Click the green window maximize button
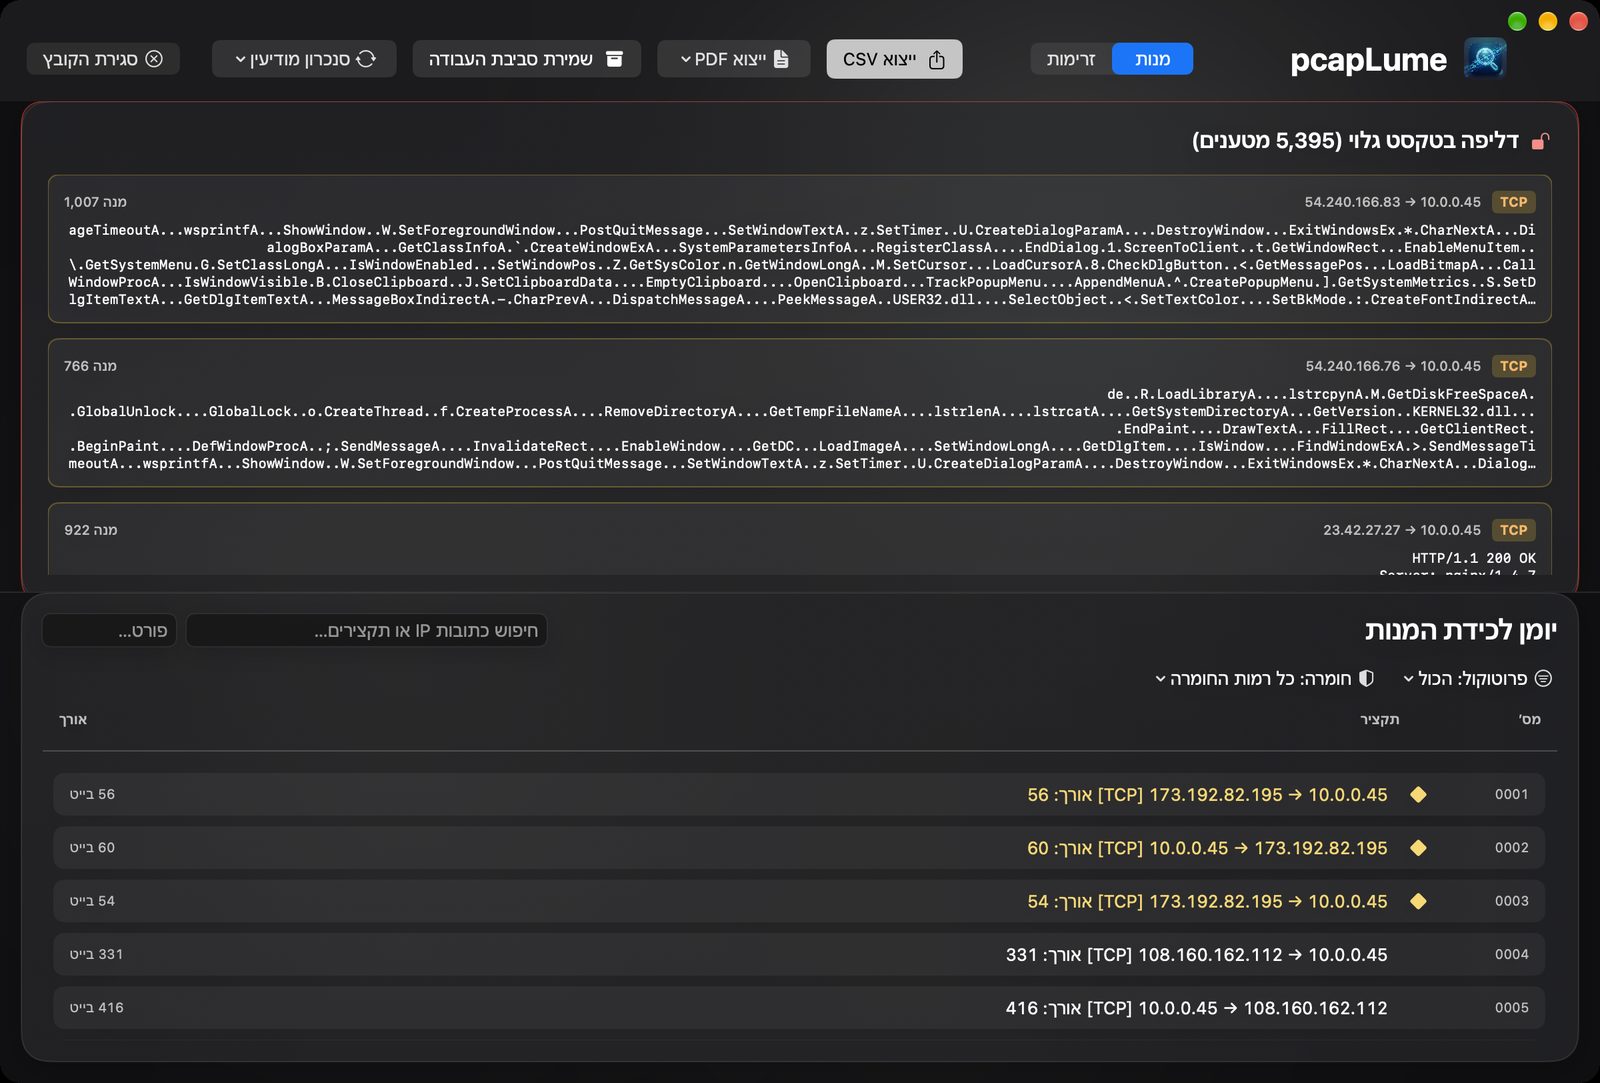 click(1517, 21)
